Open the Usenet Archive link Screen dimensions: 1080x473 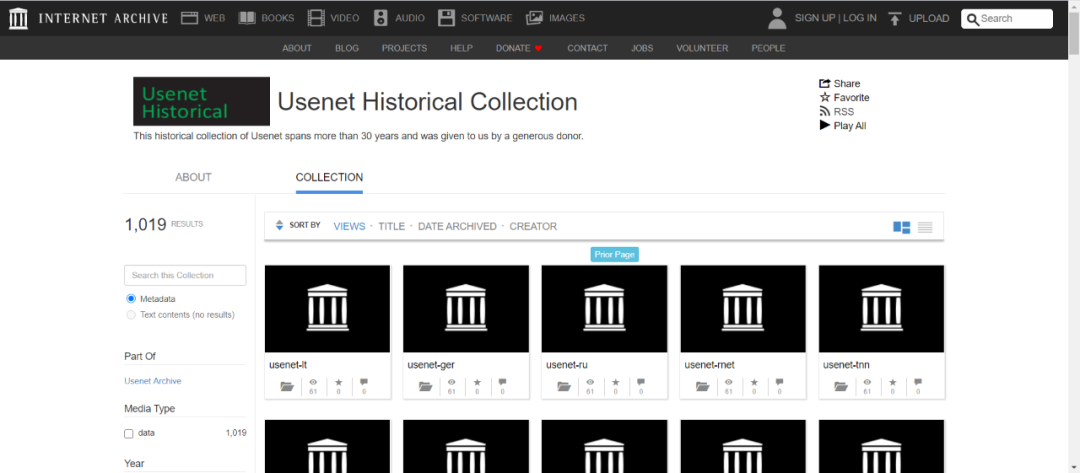tap(153, 381)
